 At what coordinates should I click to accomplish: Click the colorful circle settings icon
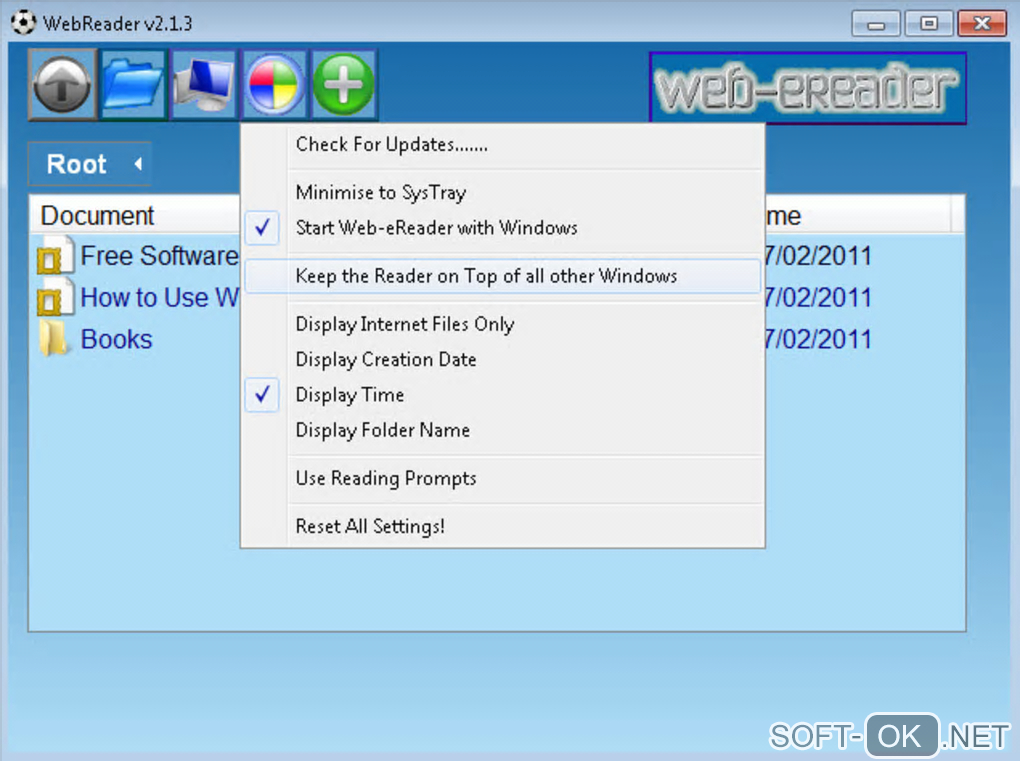click(274, 85)
